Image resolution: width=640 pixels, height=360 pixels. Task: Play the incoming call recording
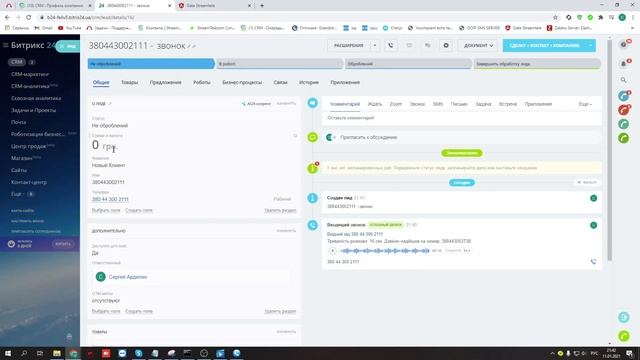coord(332,251)
